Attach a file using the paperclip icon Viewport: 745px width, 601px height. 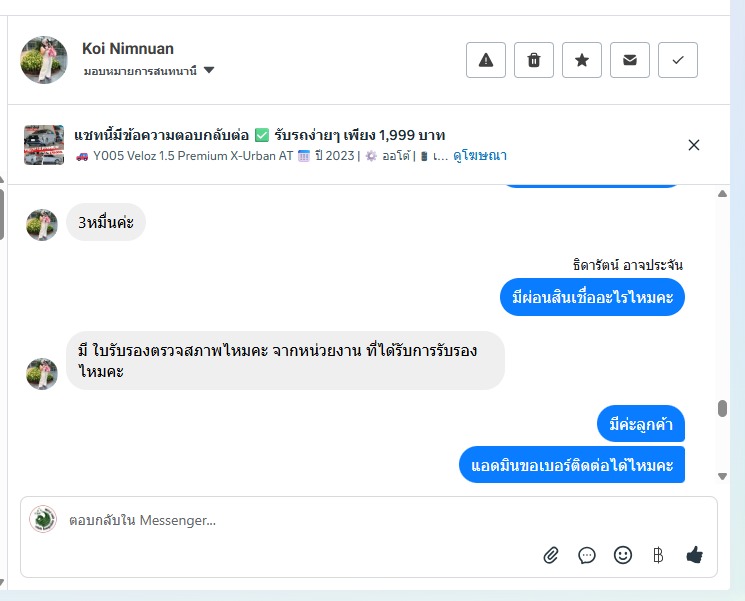tap(551, 555)
